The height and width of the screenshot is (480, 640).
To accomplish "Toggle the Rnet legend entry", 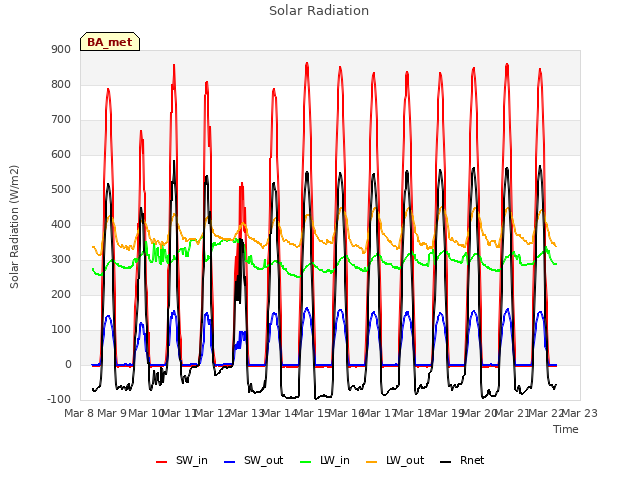I will tap(462, 460).
